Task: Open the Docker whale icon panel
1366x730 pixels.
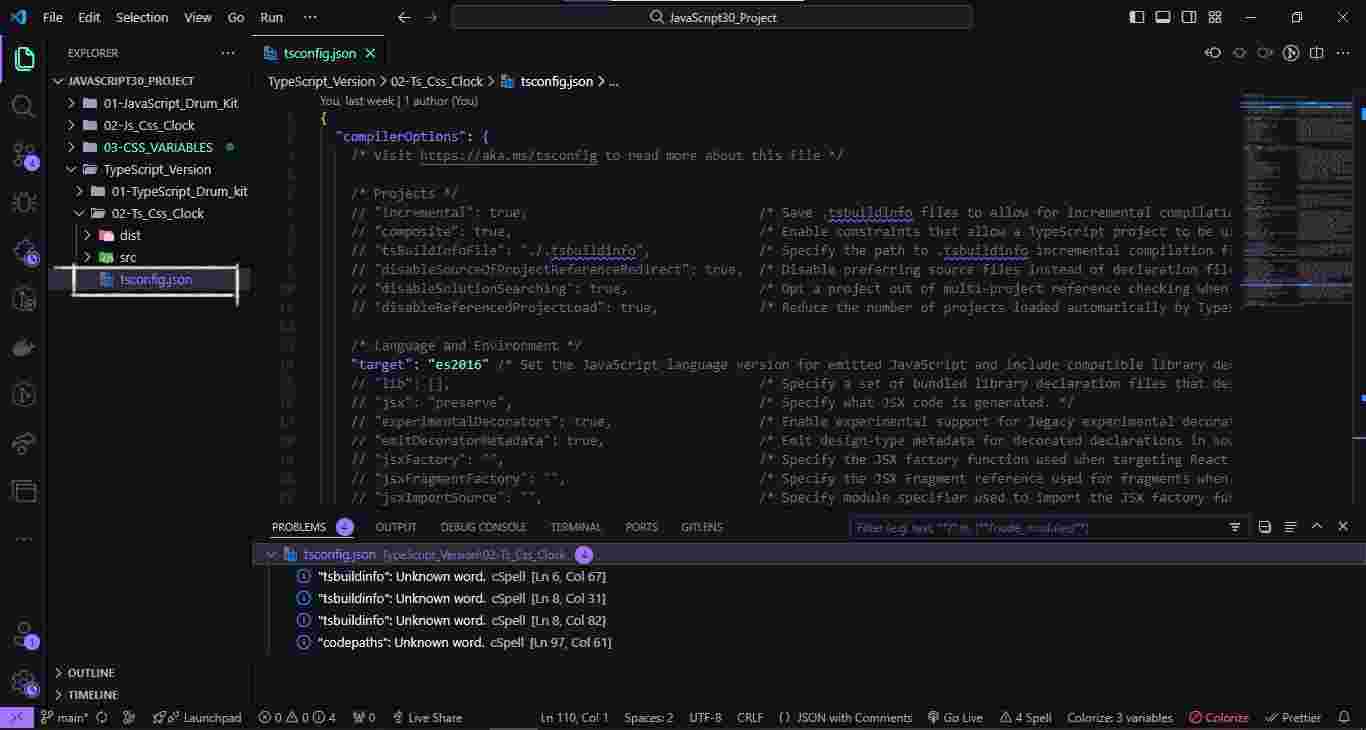Action: 24,347
